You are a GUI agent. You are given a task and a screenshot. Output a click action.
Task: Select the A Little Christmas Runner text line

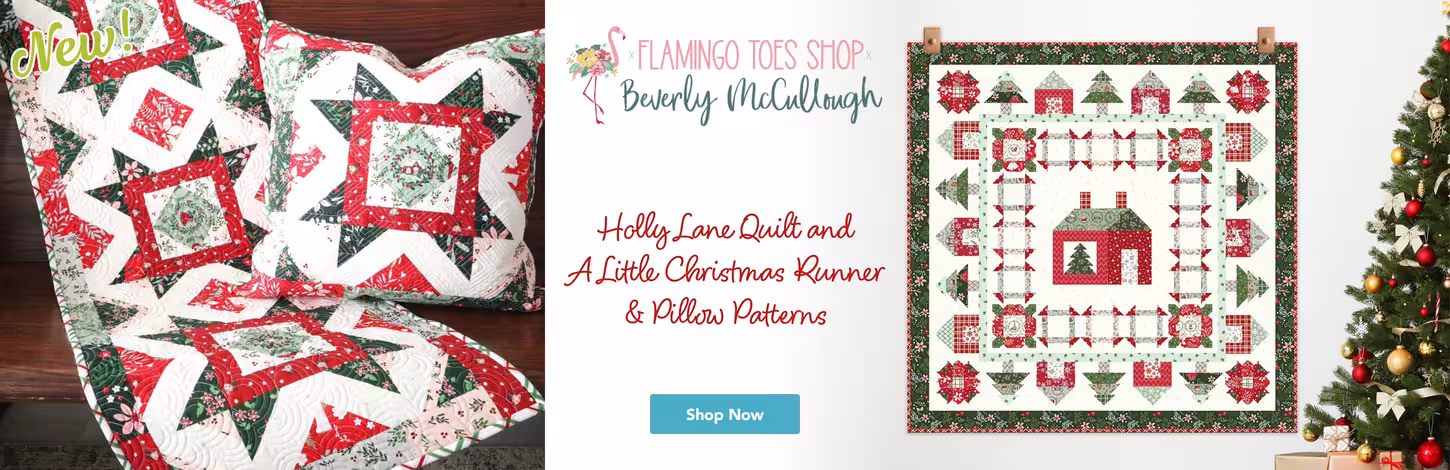[x=723, y=272]
